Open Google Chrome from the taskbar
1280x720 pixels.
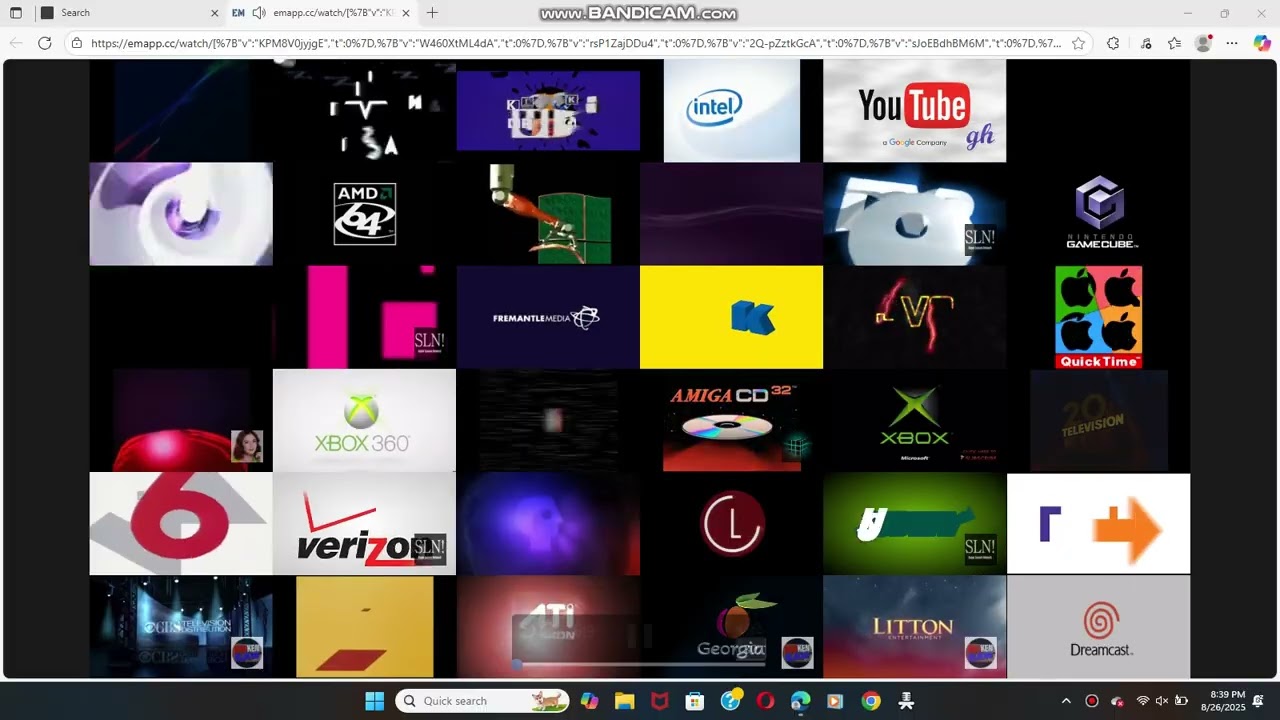(871, 701)
